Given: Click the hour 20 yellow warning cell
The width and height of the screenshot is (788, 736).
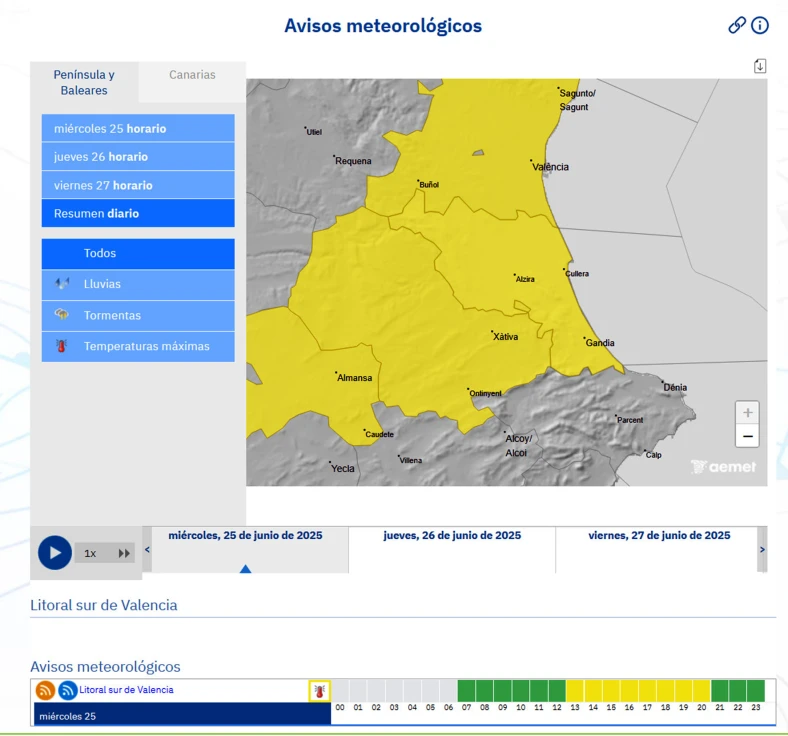Looking at the screenshot, I should click(x=702, y=691).
